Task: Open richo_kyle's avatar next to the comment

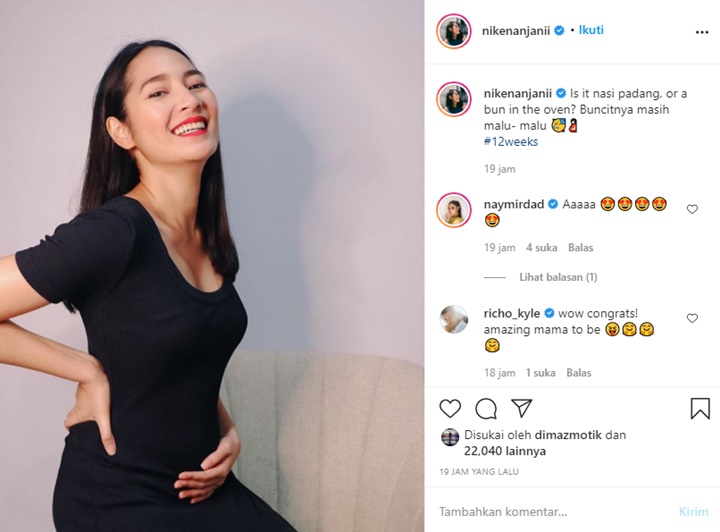Action: (x=454, y=319)
